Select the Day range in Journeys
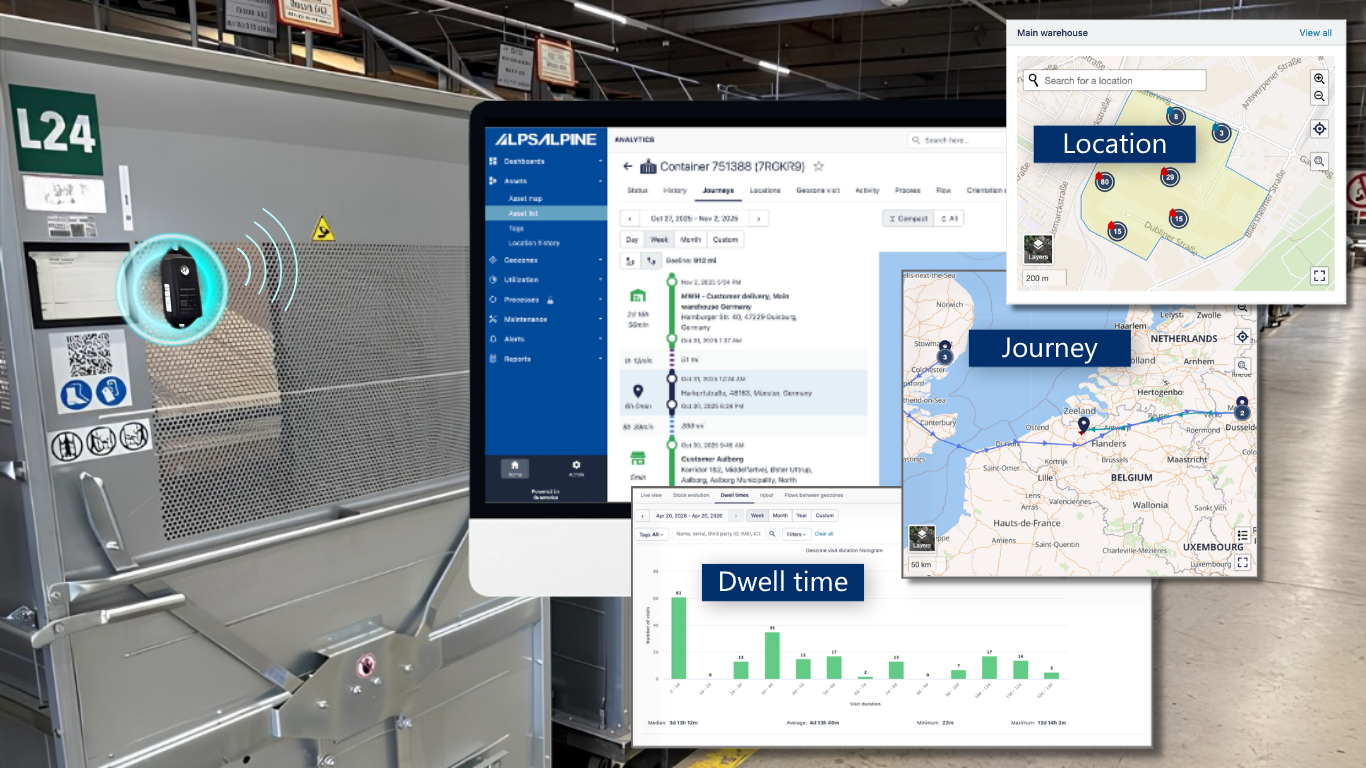This screenshot has height=768, width=1366. [632, 240]
